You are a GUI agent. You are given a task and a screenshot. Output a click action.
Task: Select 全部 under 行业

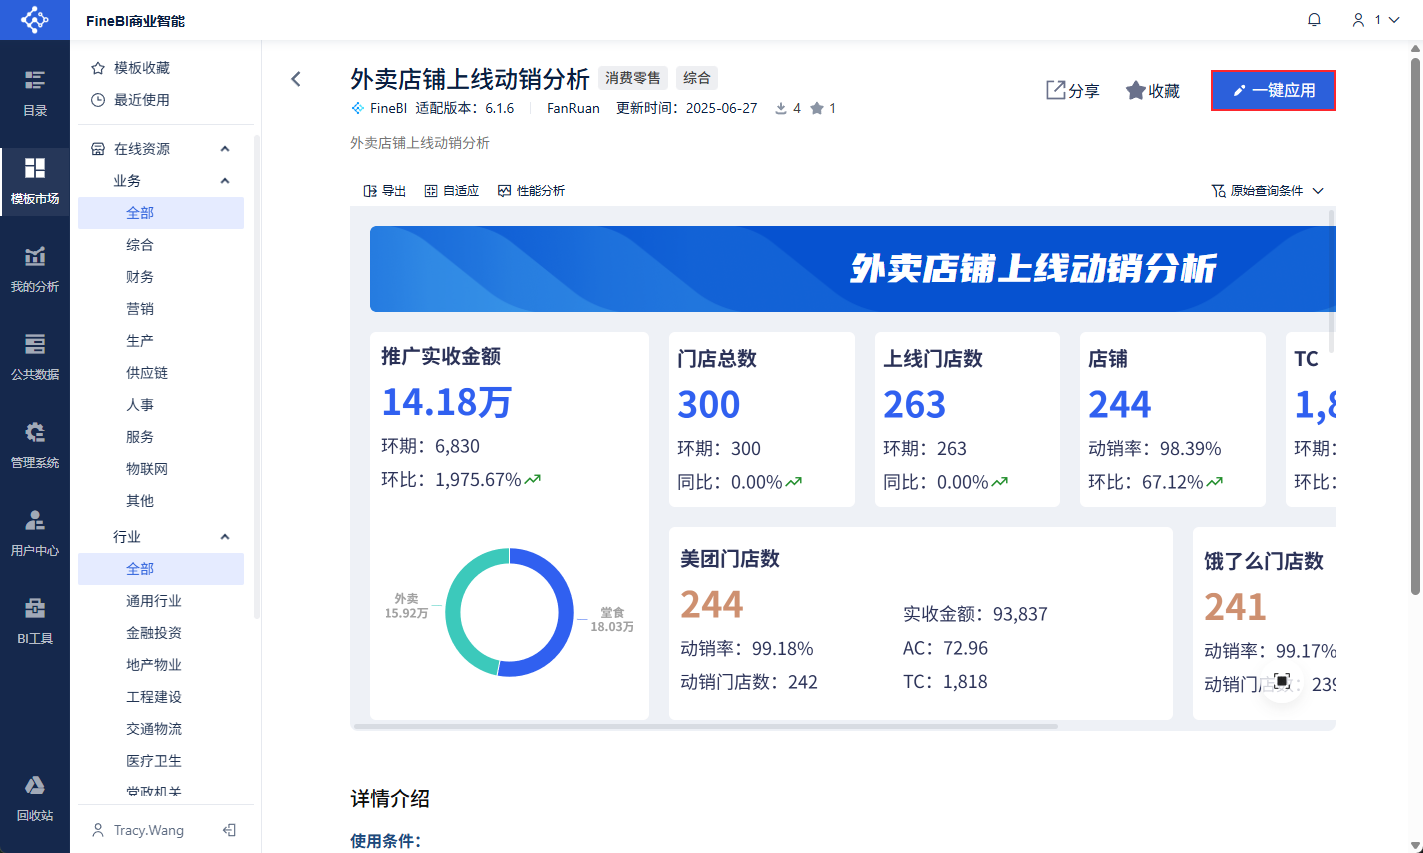point(161,569)
